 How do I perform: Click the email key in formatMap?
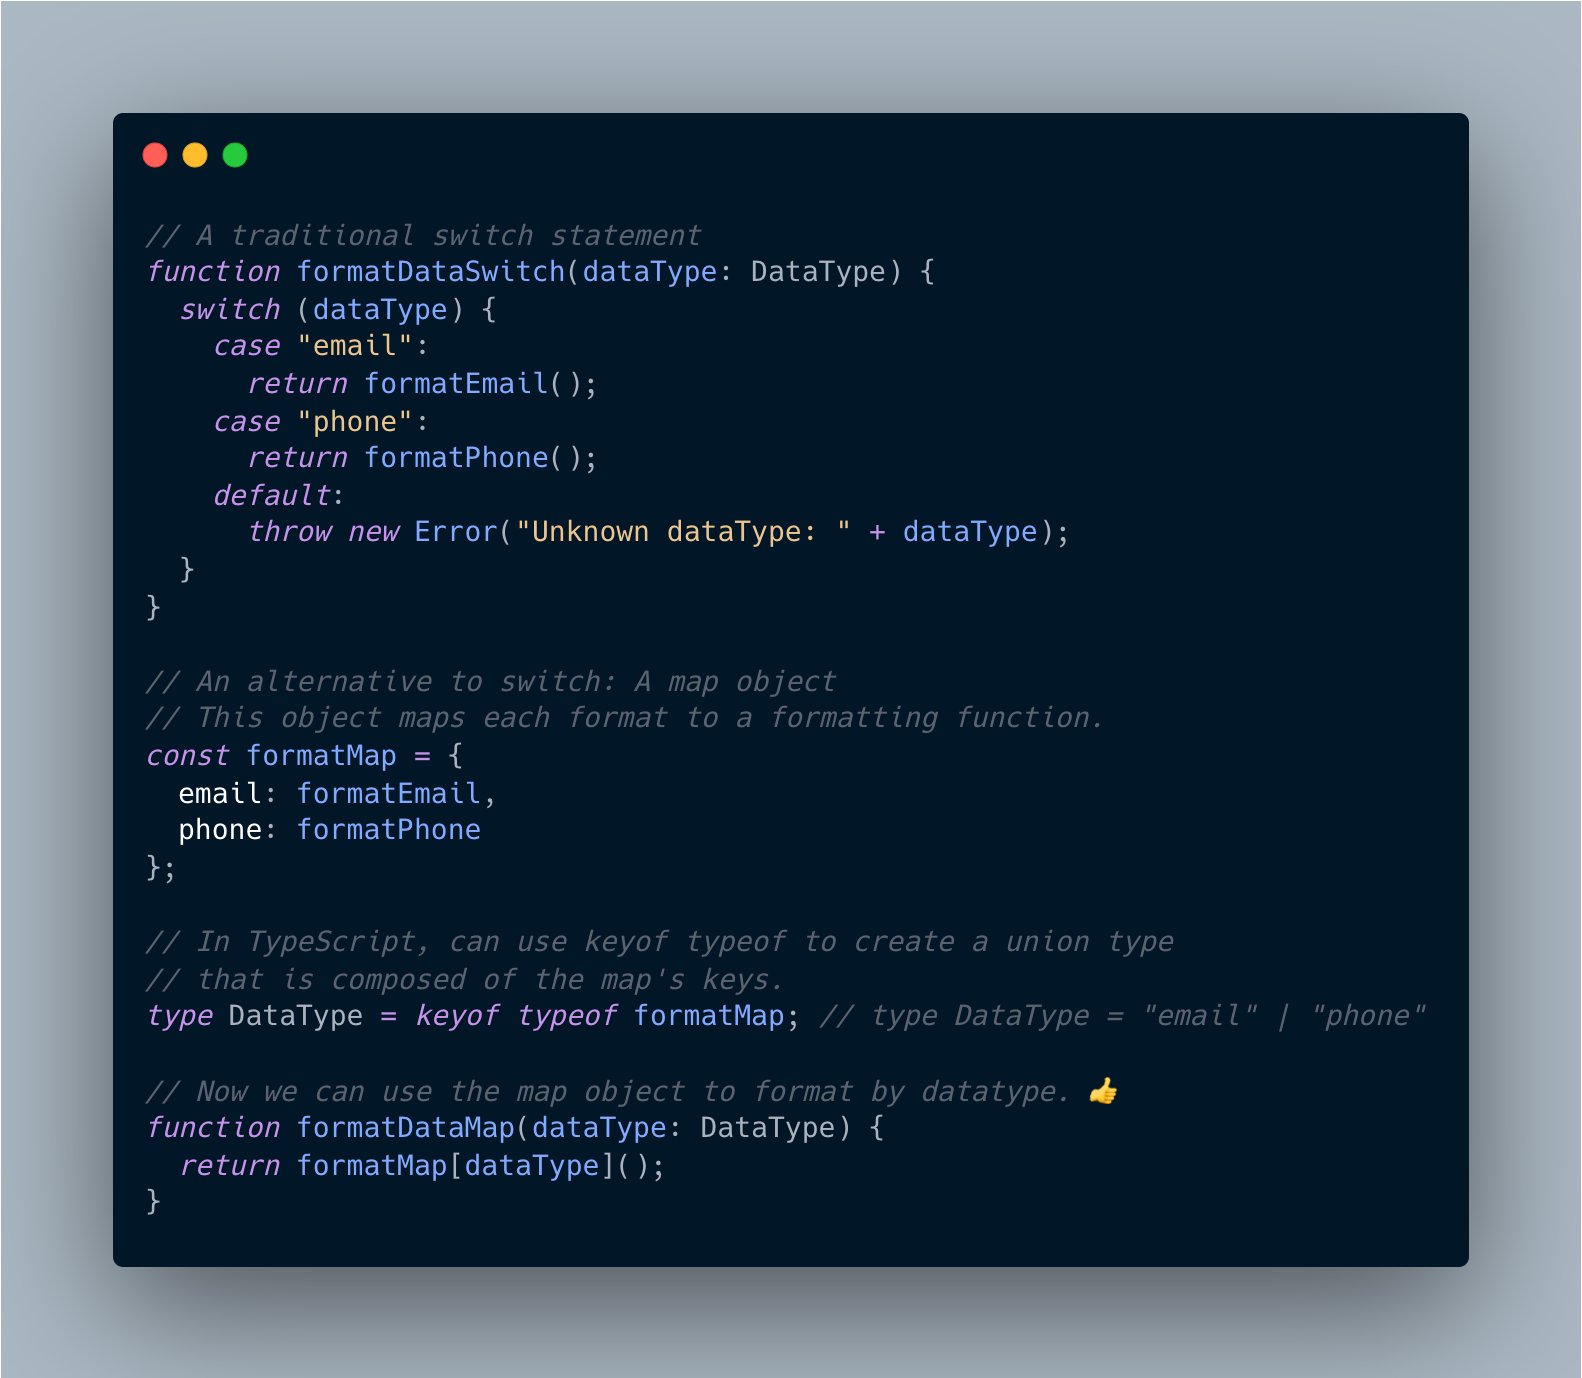(x=220, y=794)
